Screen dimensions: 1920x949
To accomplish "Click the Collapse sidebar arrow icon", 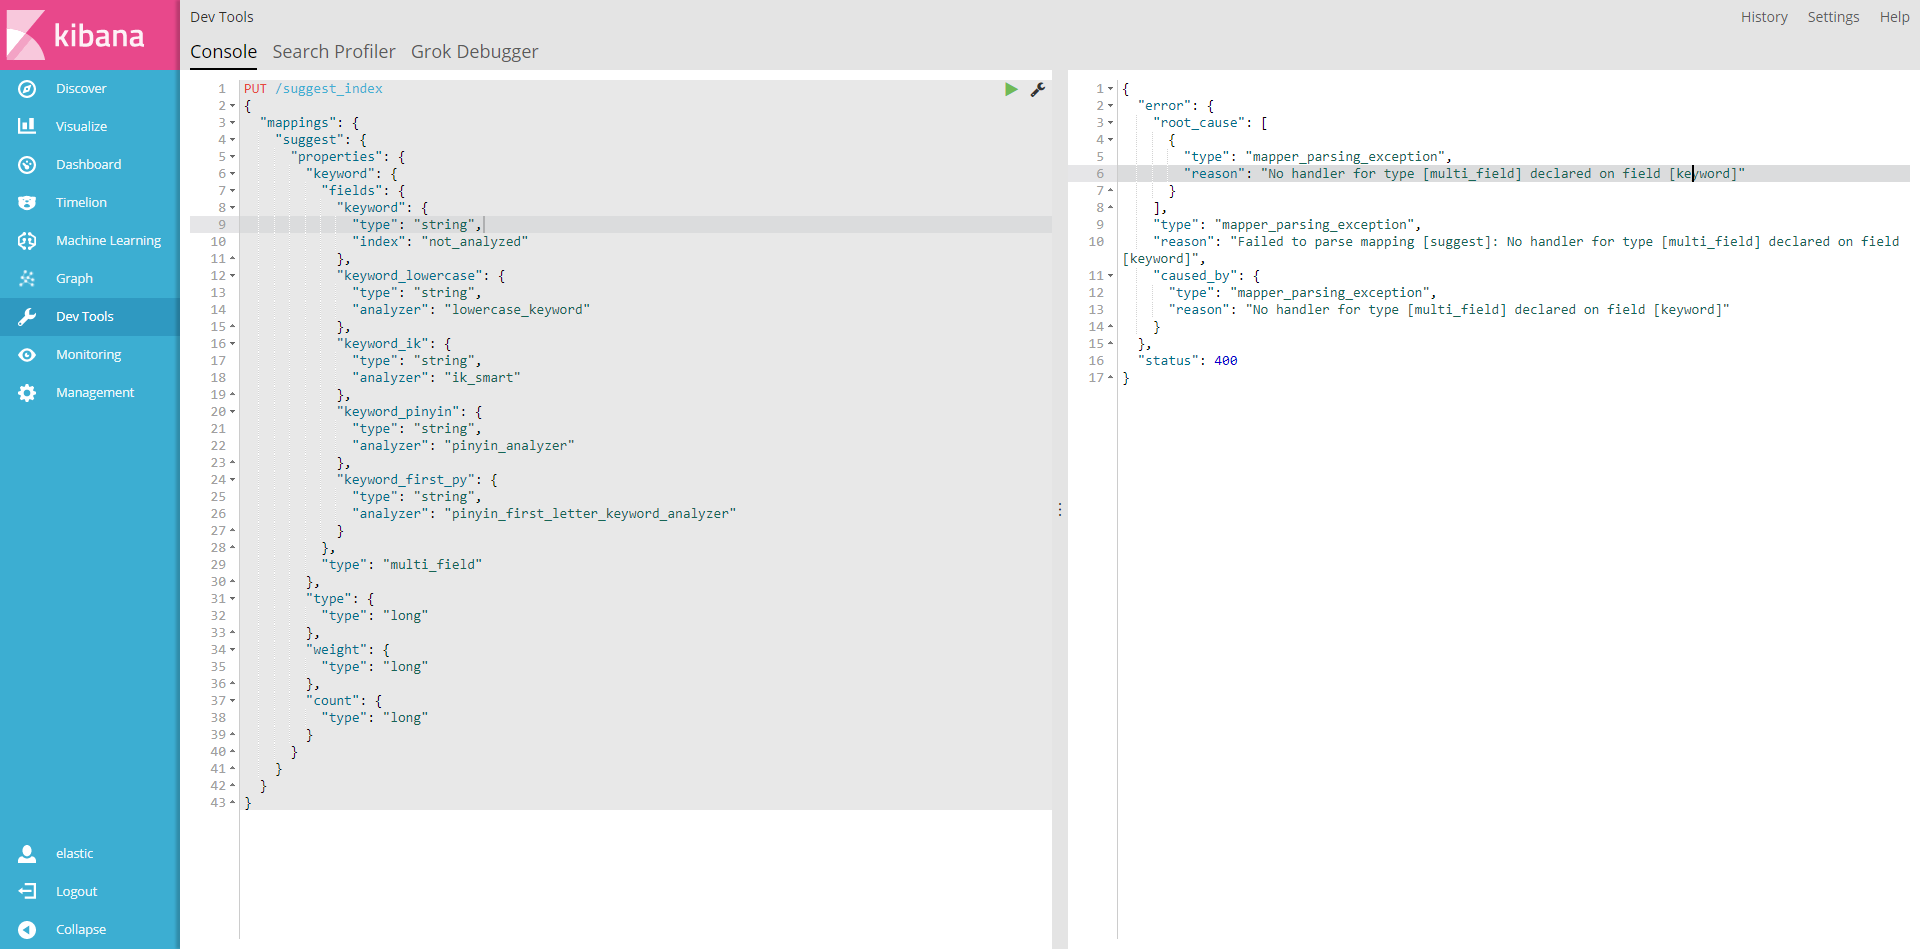I will 27,930.
